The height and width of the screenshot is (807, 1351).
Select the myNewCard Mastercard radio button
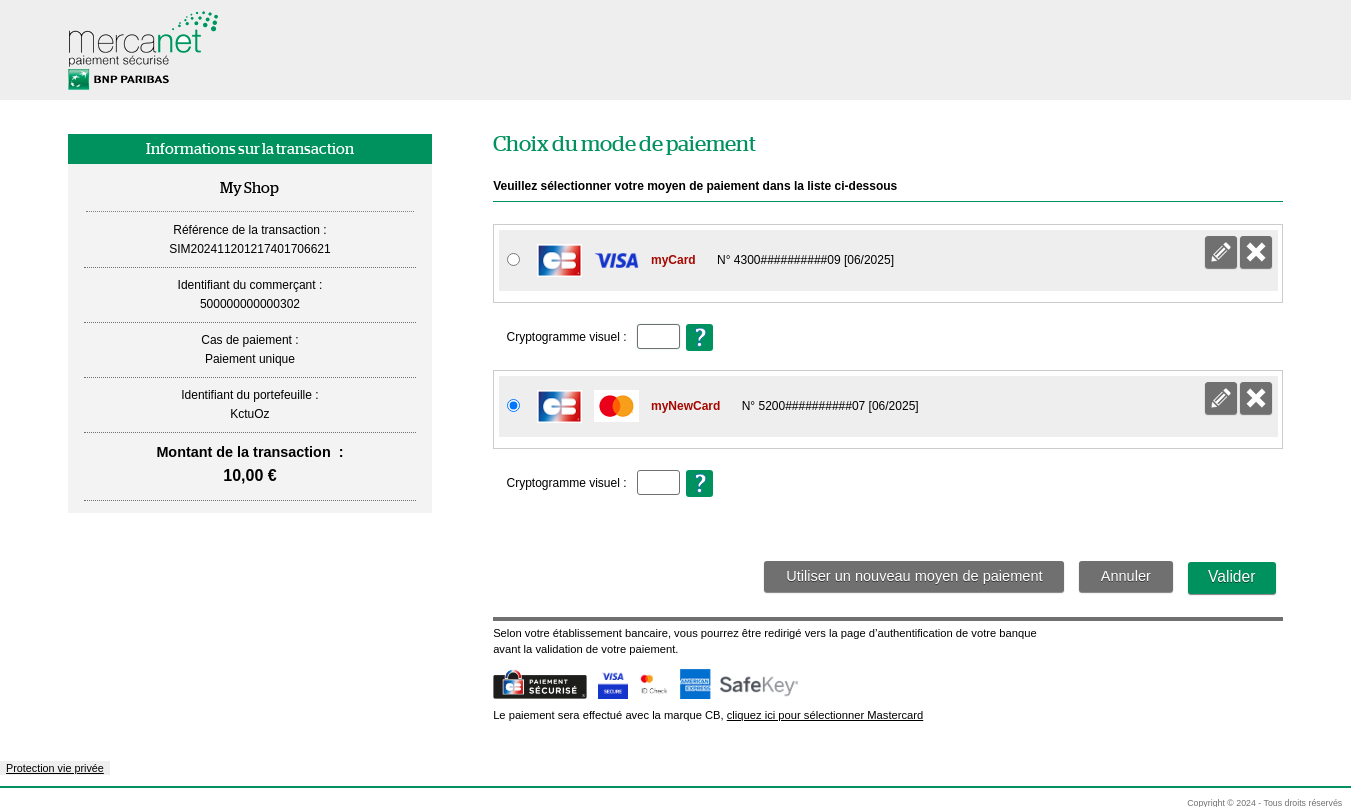click(x=513, y=406)
